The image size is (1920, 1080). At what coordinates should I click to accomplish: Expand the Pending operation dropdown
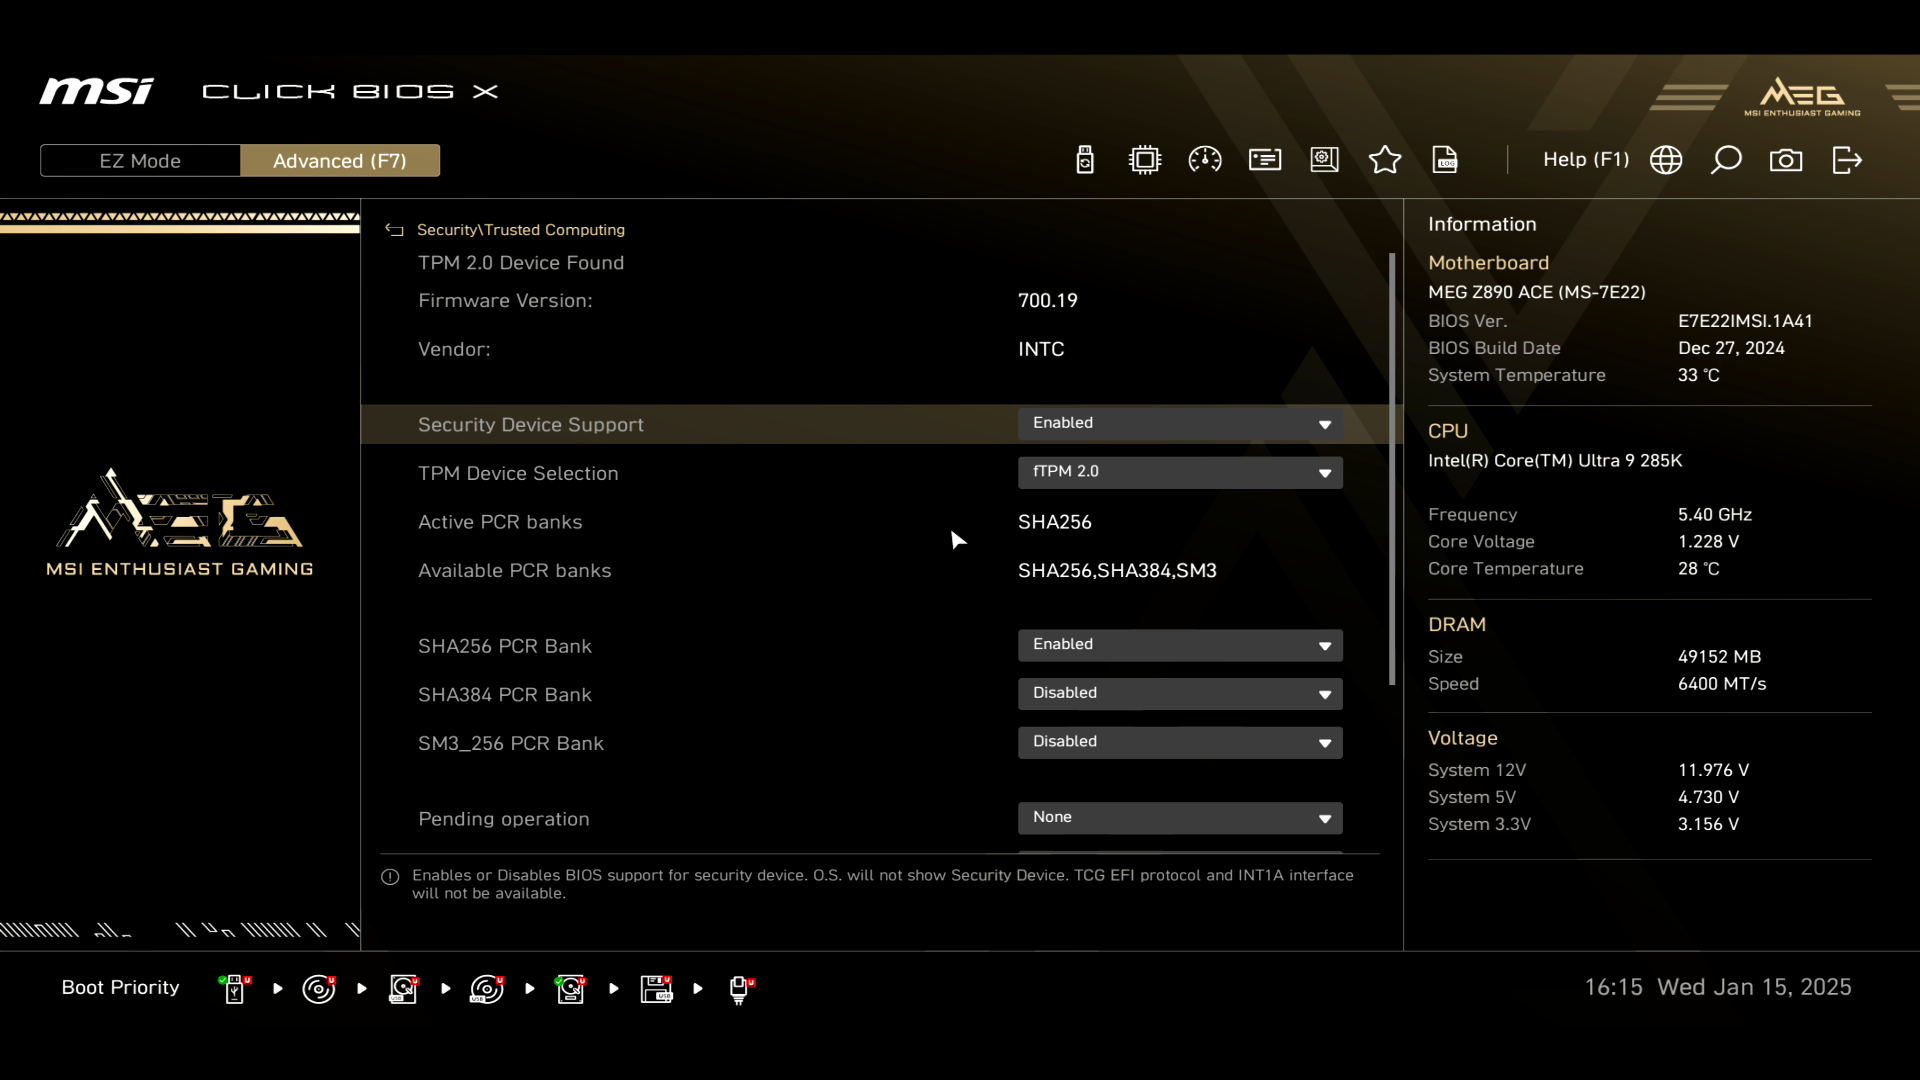click(1180, 818)
